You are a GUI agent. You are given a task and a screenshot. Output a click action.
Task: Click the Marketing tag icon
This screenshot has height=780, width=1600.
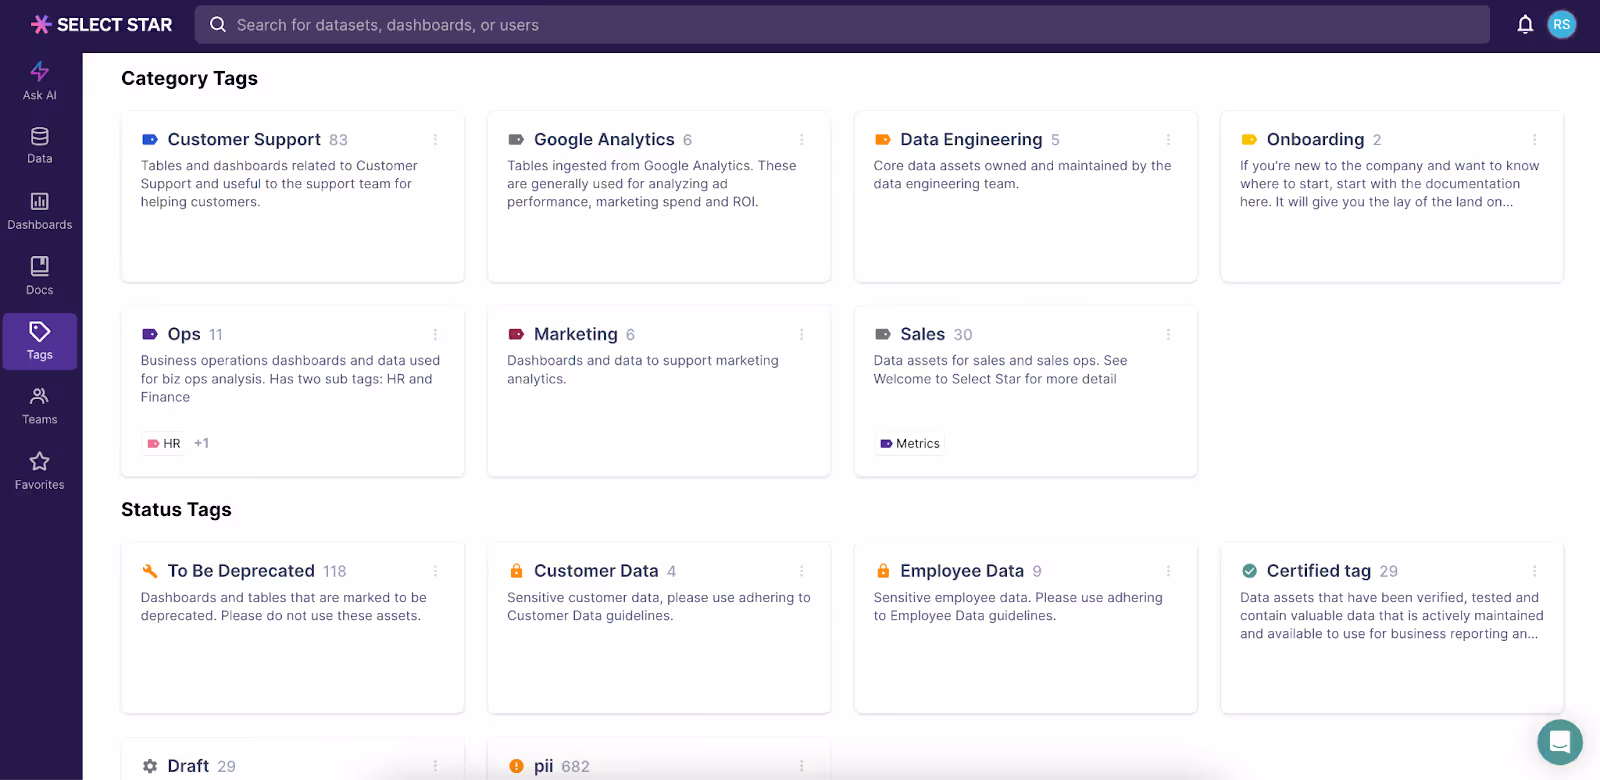(516, 334)
